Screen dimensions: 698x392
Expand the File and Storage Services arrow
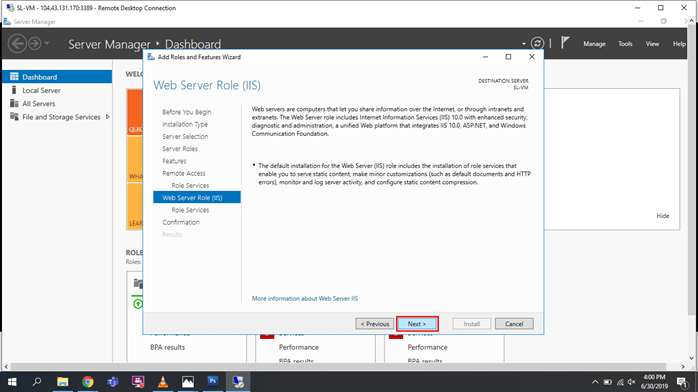coord(107,117)
